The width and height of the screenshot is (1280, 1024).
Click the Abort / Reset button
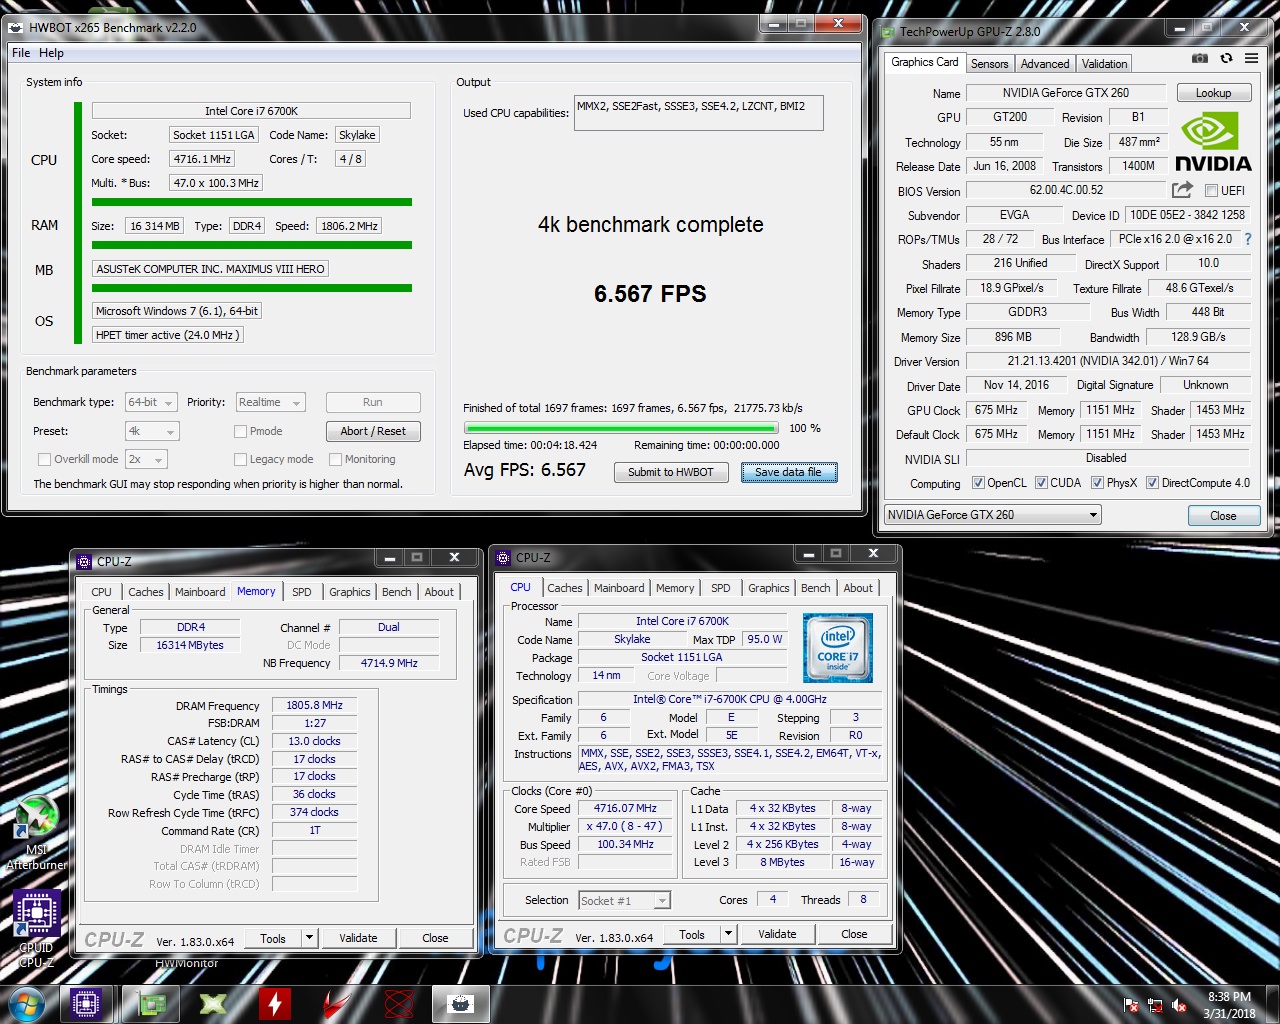tap(373, 431)
